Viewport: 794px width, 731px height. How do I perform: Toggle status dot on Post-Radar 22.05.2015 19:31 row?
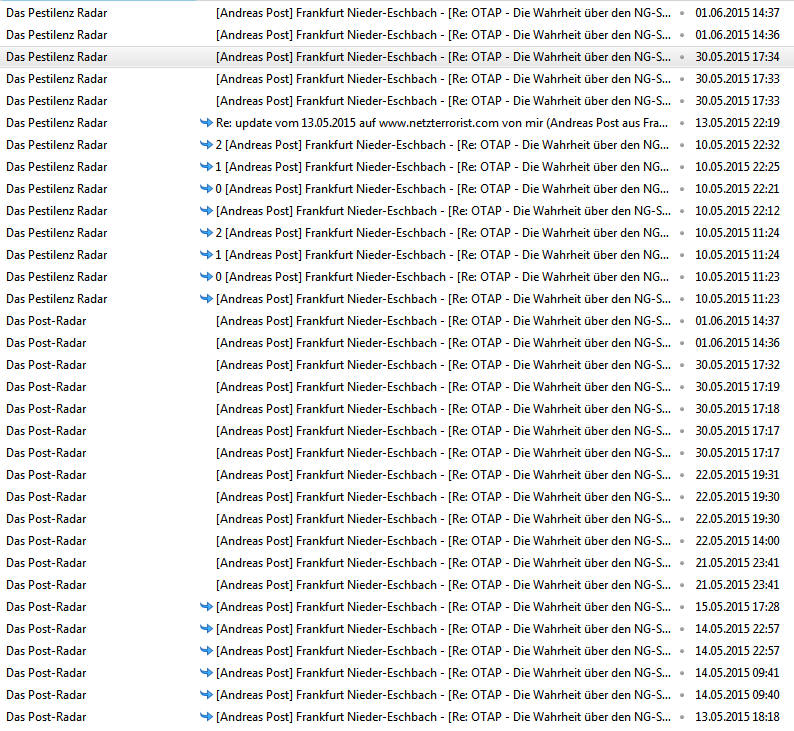pyautogui.click(x=682, y=475)
